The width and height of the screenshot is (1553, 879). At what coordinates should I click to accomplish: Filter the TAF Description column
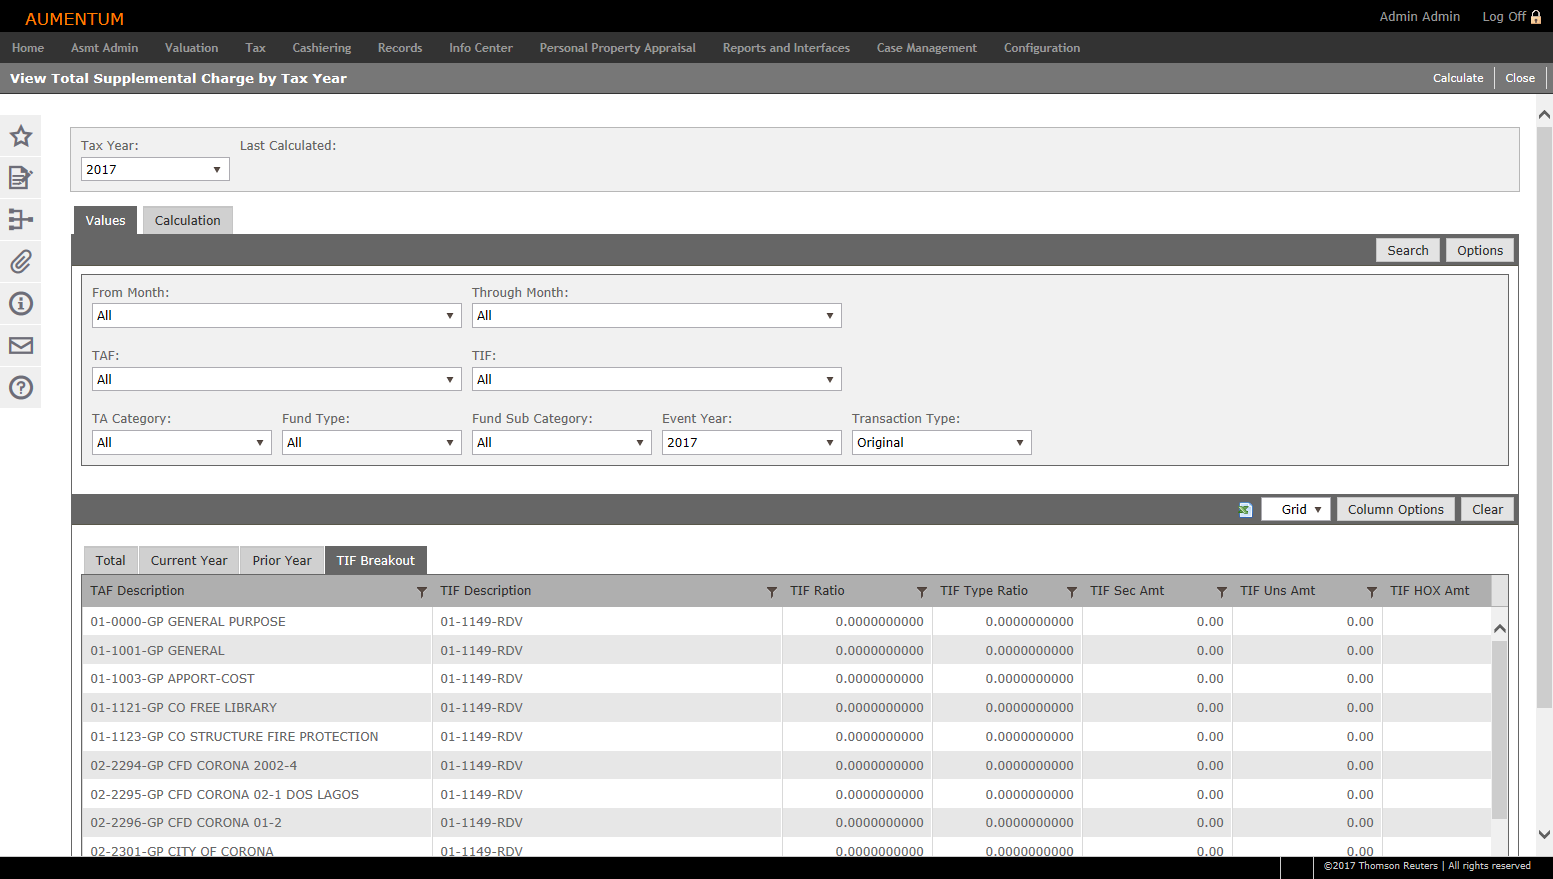tap(421, 592)
